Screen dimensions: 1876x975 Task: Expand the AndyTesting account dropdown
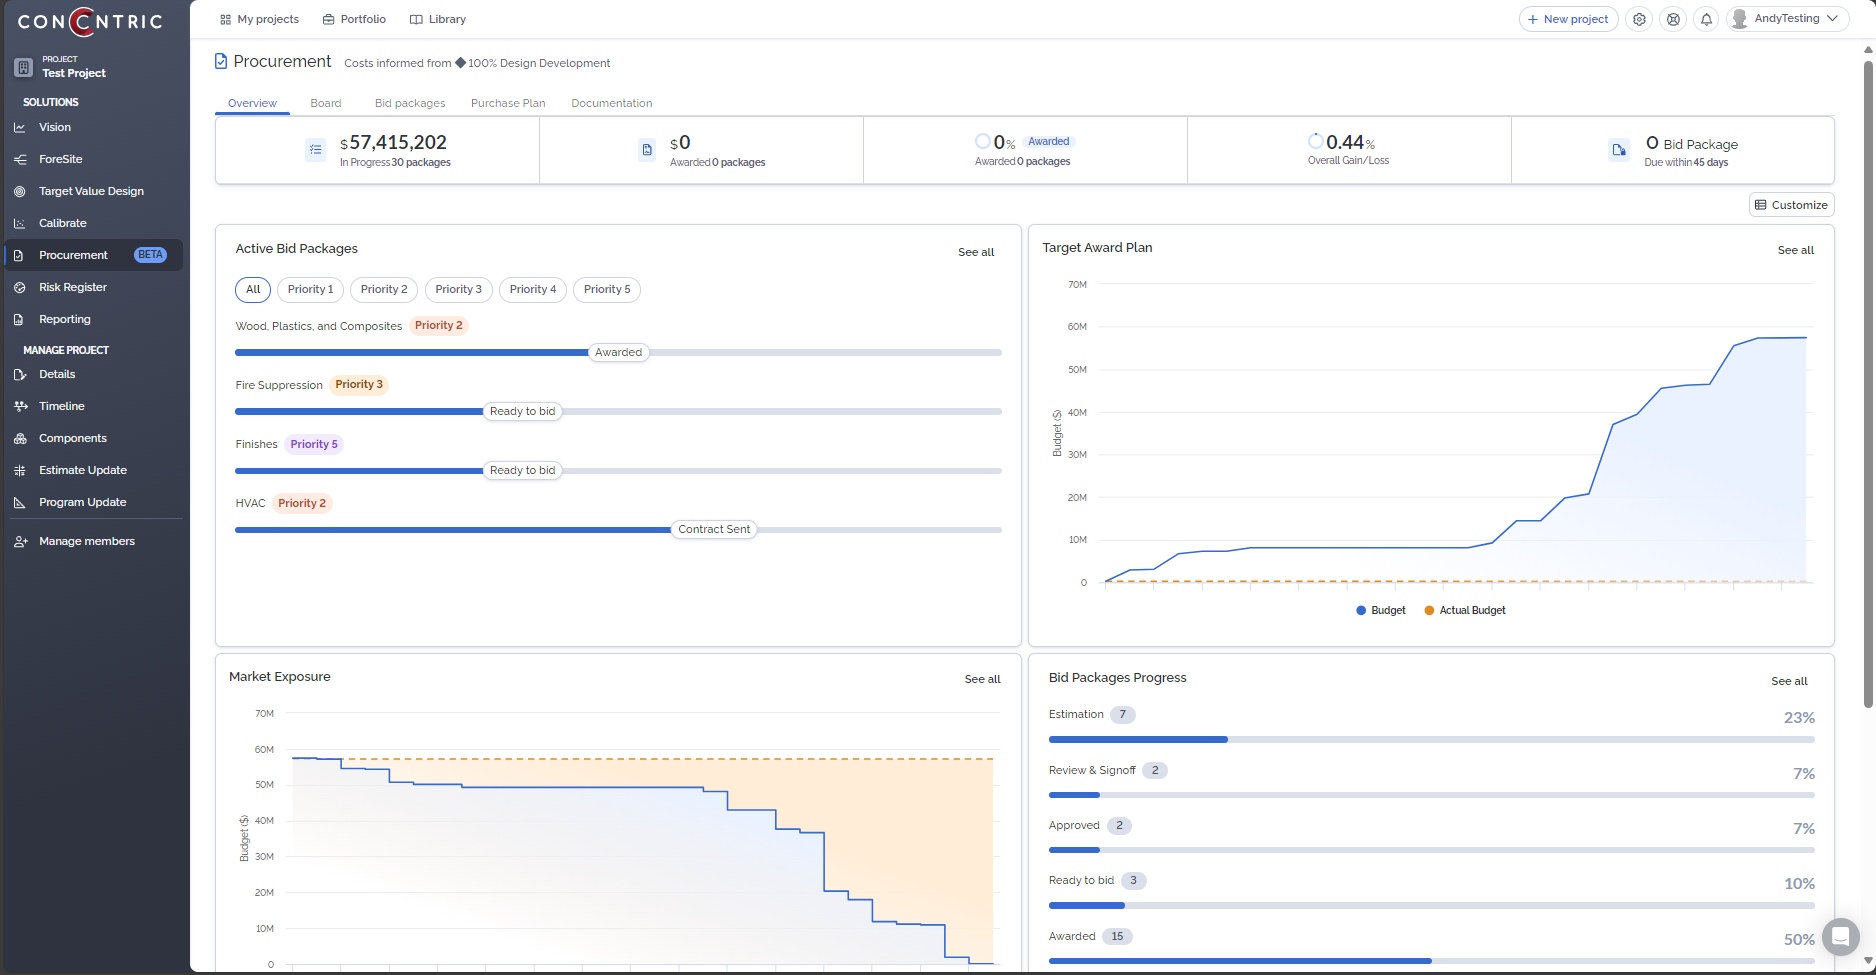click(x=1787, y=19)
